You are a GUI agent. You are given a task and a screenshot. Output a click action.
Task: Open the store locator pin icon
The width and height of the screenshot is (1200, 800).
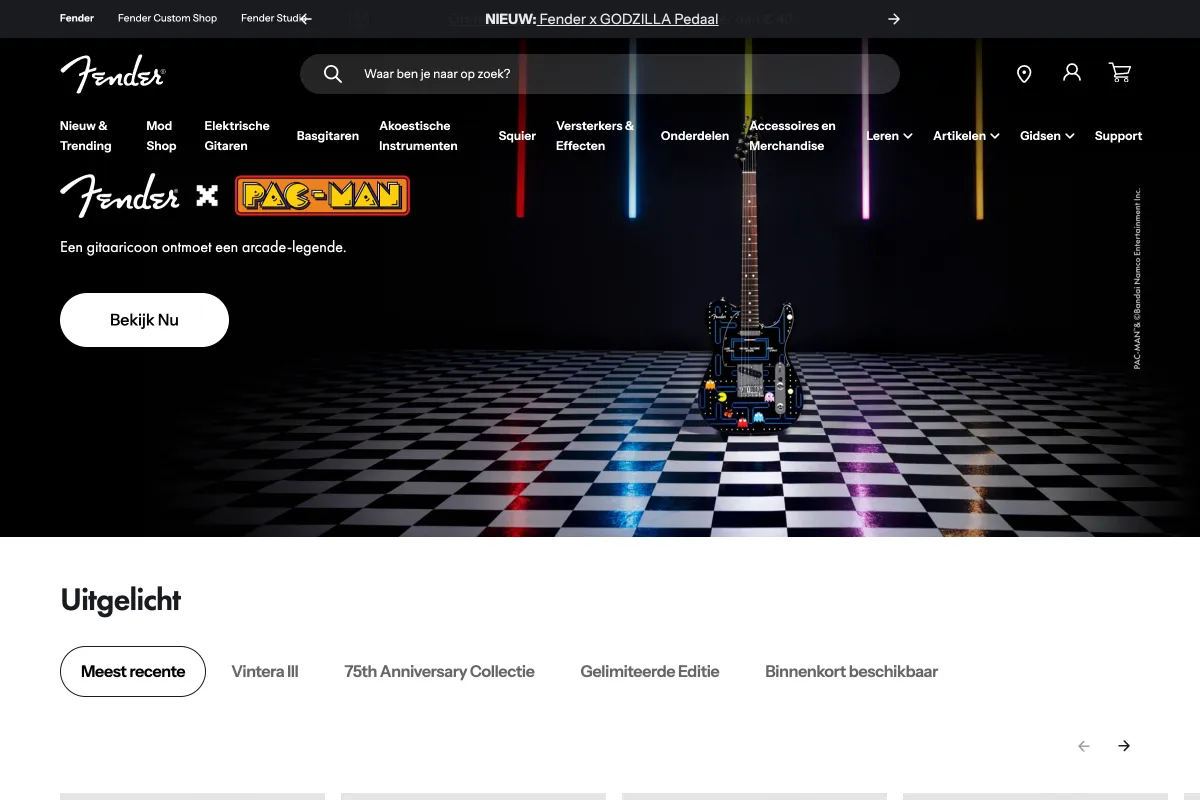[x=1024, y=74]
